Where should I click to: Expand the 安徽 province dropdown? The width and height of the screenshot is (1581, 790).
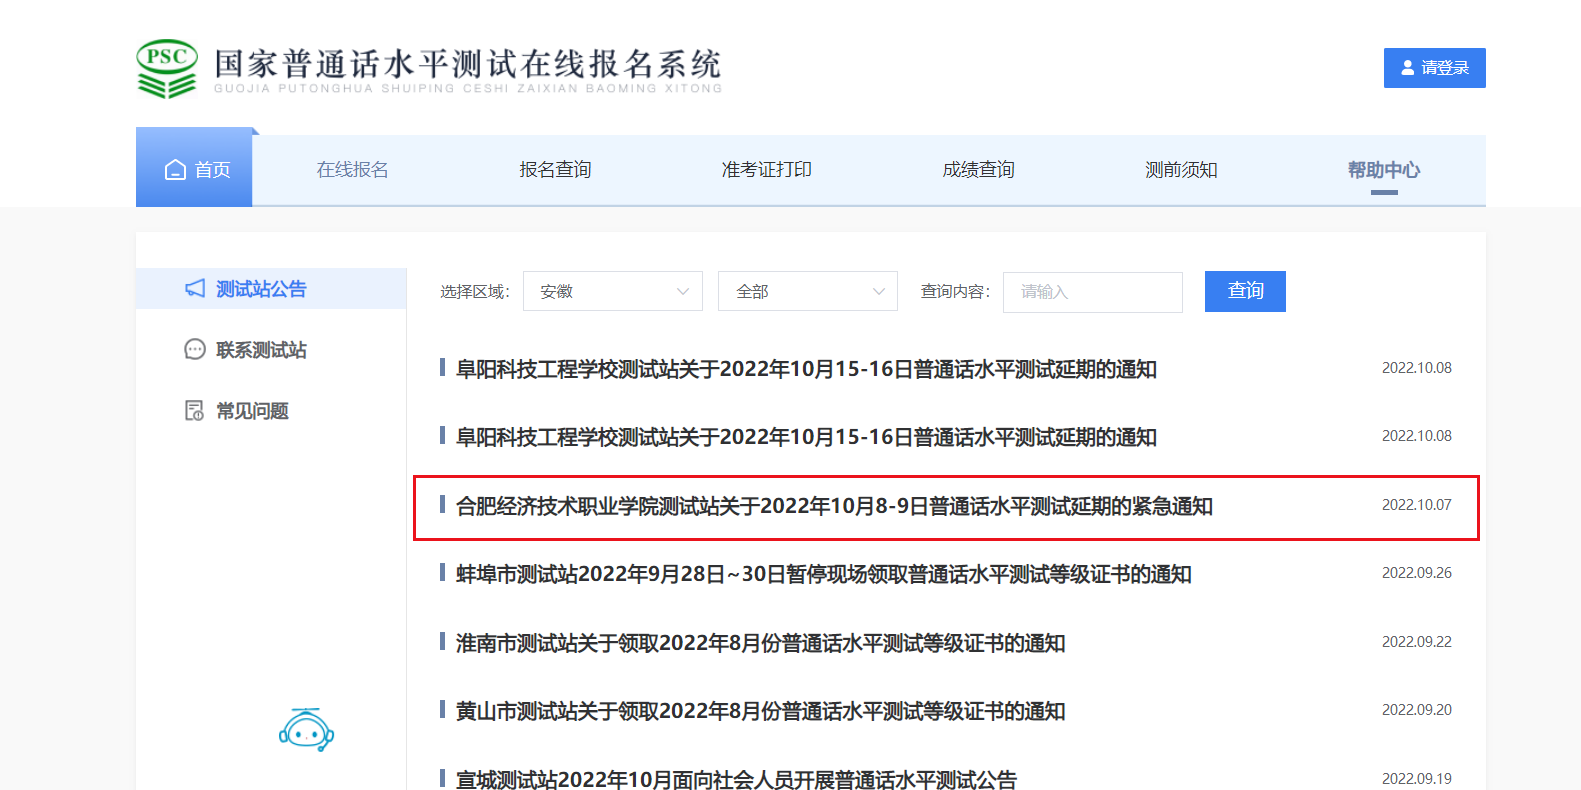[x=612, y=291]
